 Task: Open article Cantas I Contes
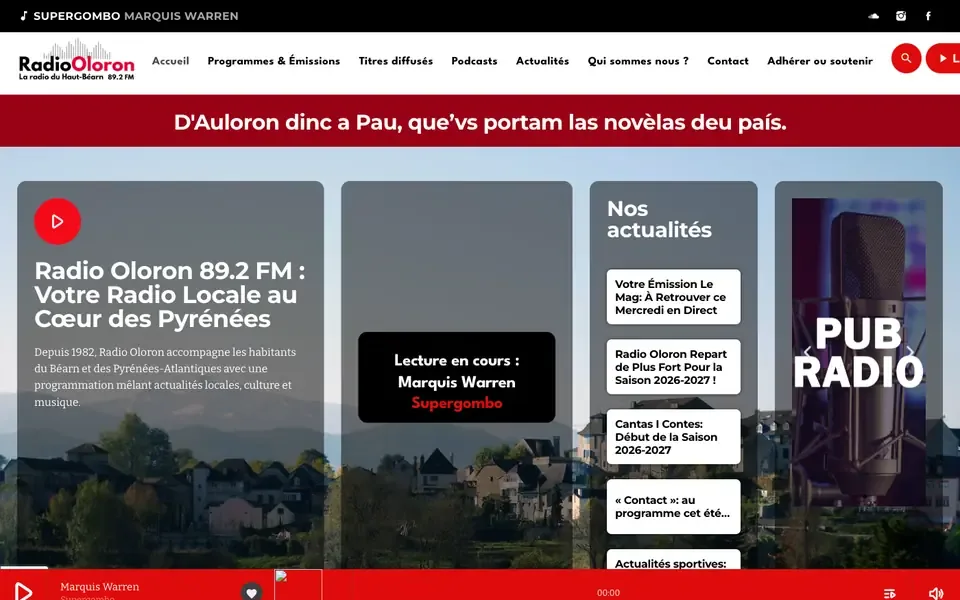[x=673, y=437]
